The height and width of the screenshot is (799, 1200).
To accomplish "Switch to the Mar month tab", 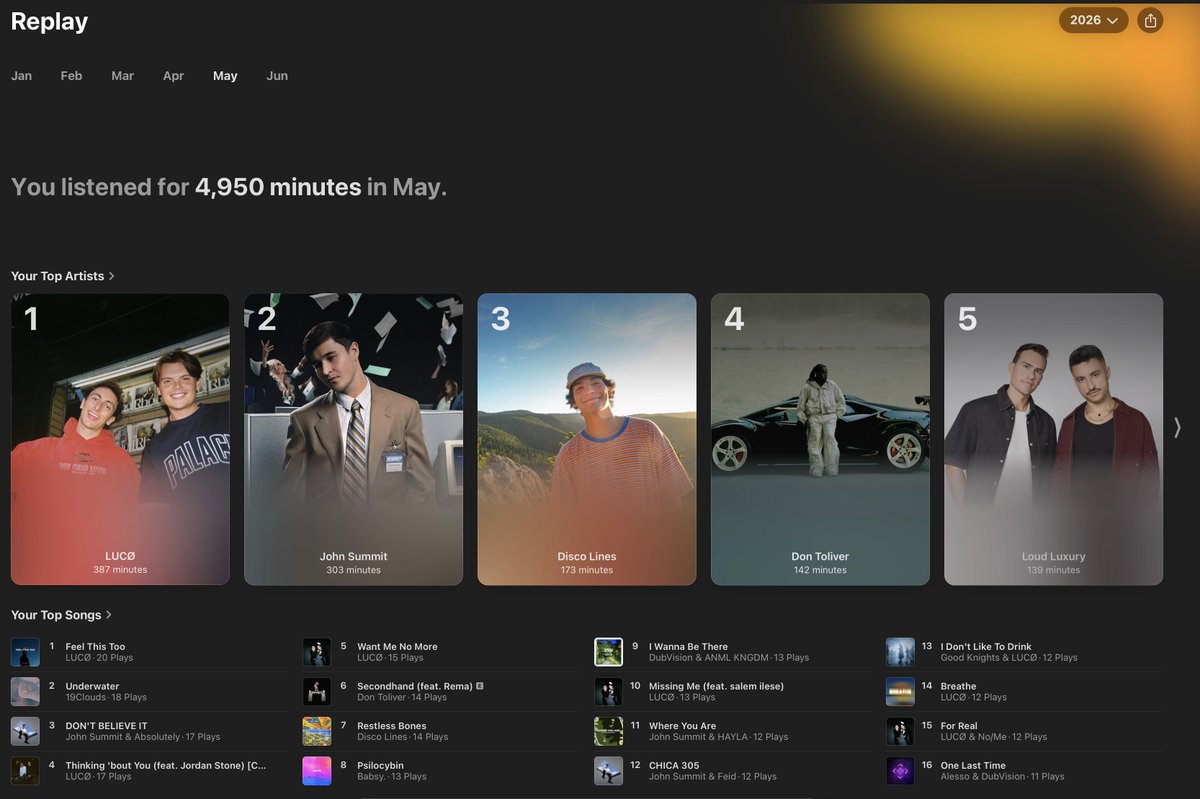I will pos(123,76).
